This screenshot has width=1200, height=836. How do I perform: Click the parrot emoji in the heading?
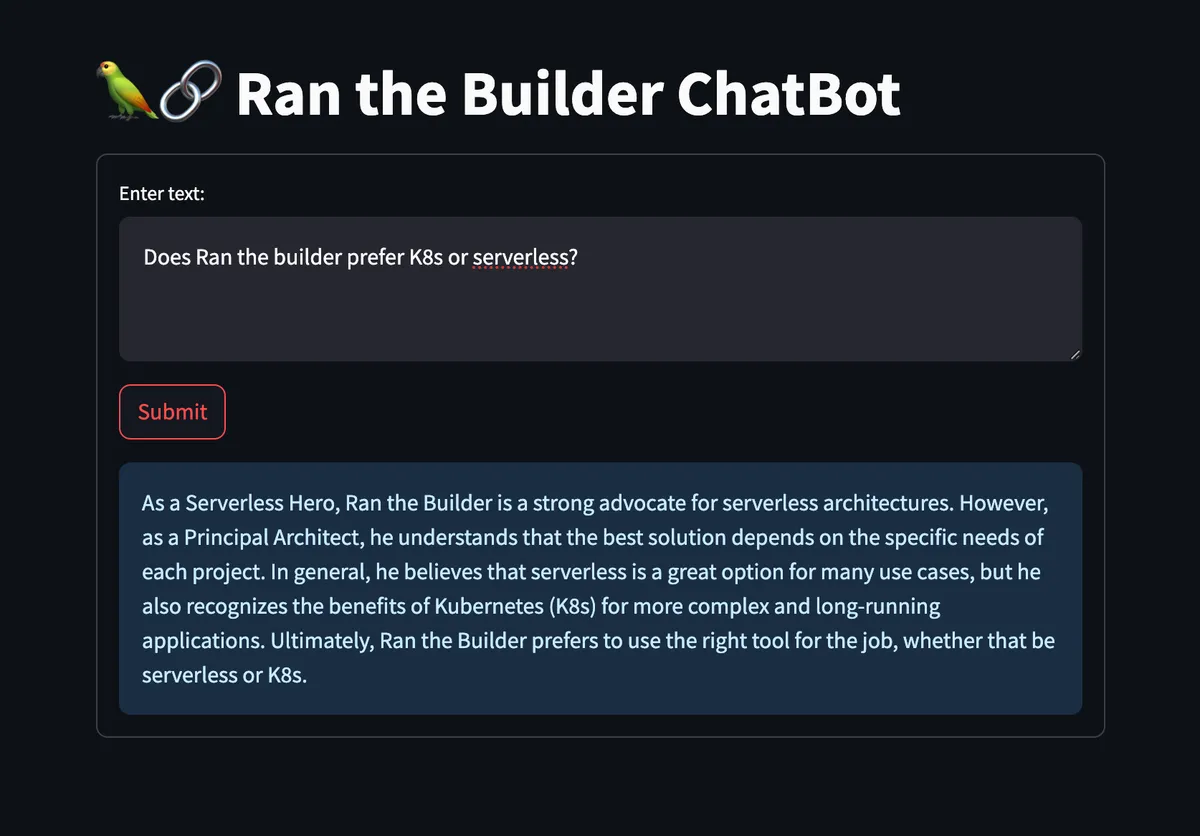(126, 91)
